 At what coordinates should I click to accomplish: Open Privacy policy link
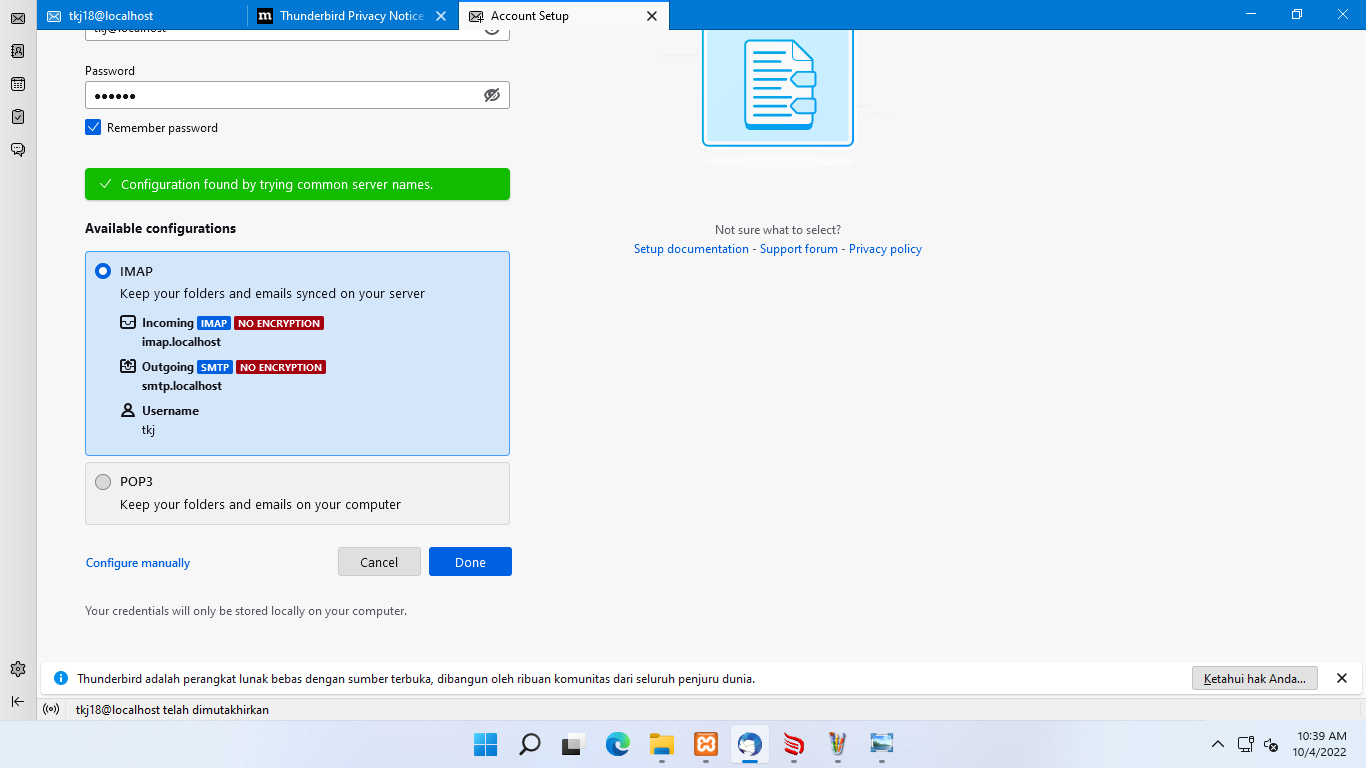pyautogui.click(x=885, y=249)
